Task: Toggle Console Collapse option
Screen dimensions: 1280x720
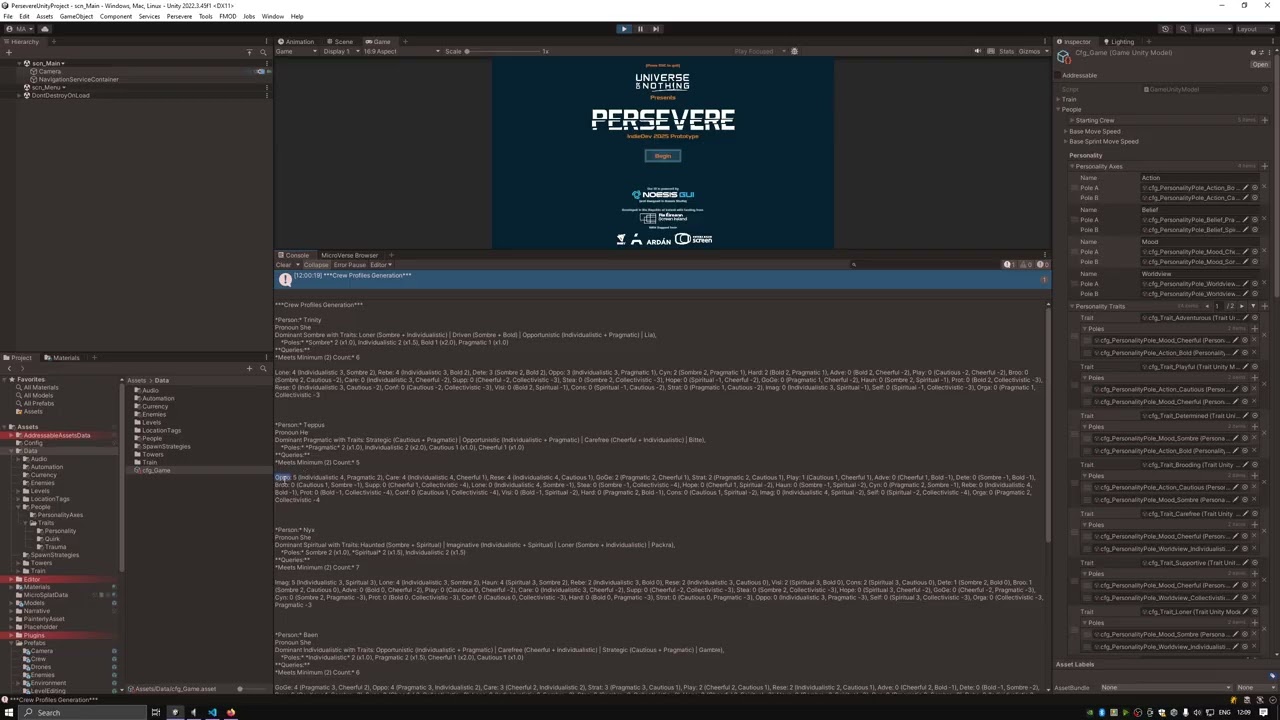Action: 316,265
